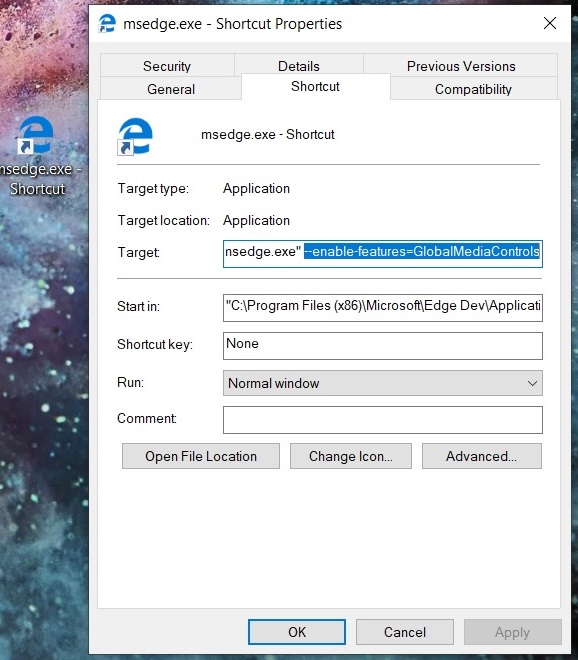Confirm with the OK button

click(297, 632)
